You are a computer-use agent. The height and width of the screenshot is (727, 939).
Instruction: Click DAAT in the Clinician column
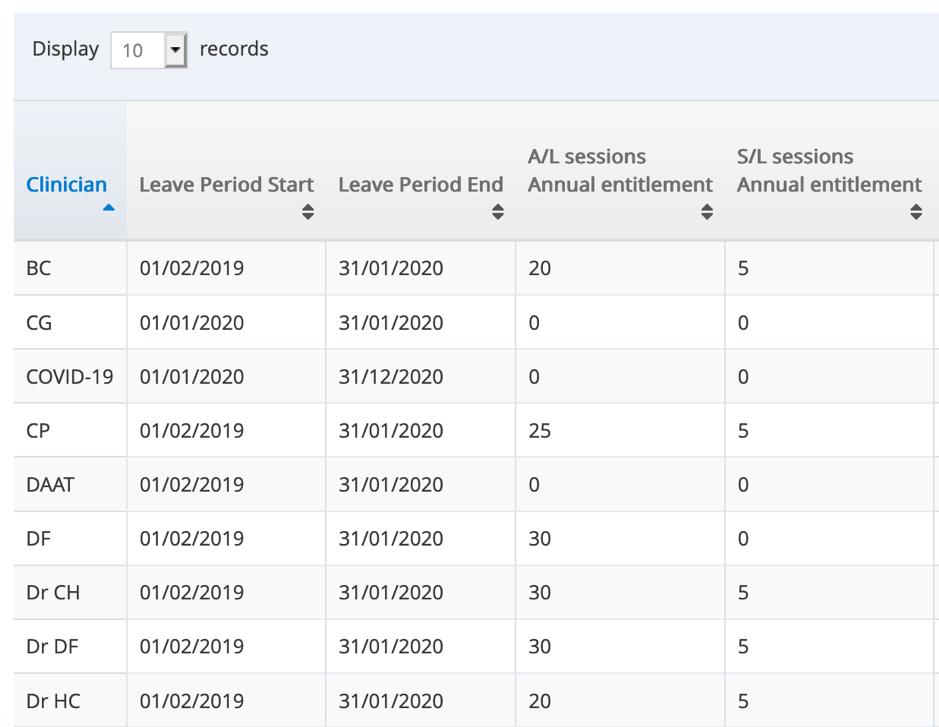[x=50, y=485]
